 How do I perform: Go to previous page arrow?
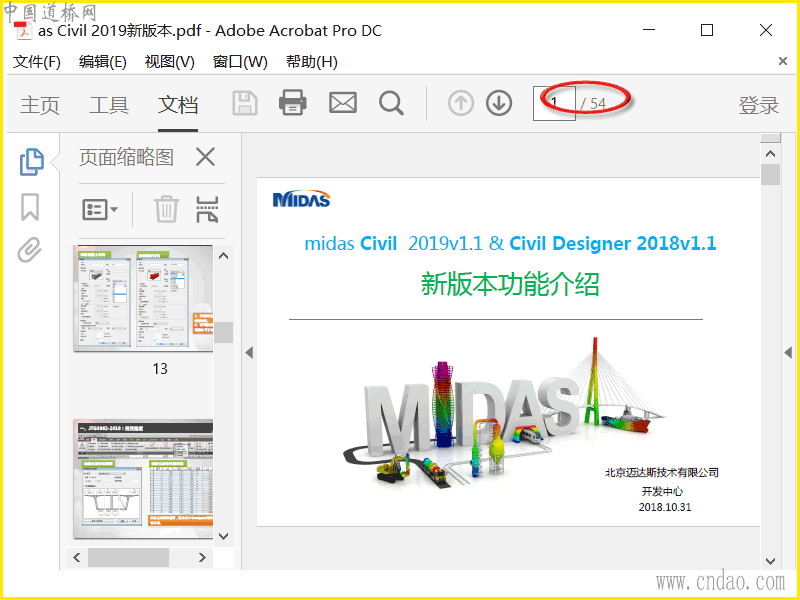461,103
